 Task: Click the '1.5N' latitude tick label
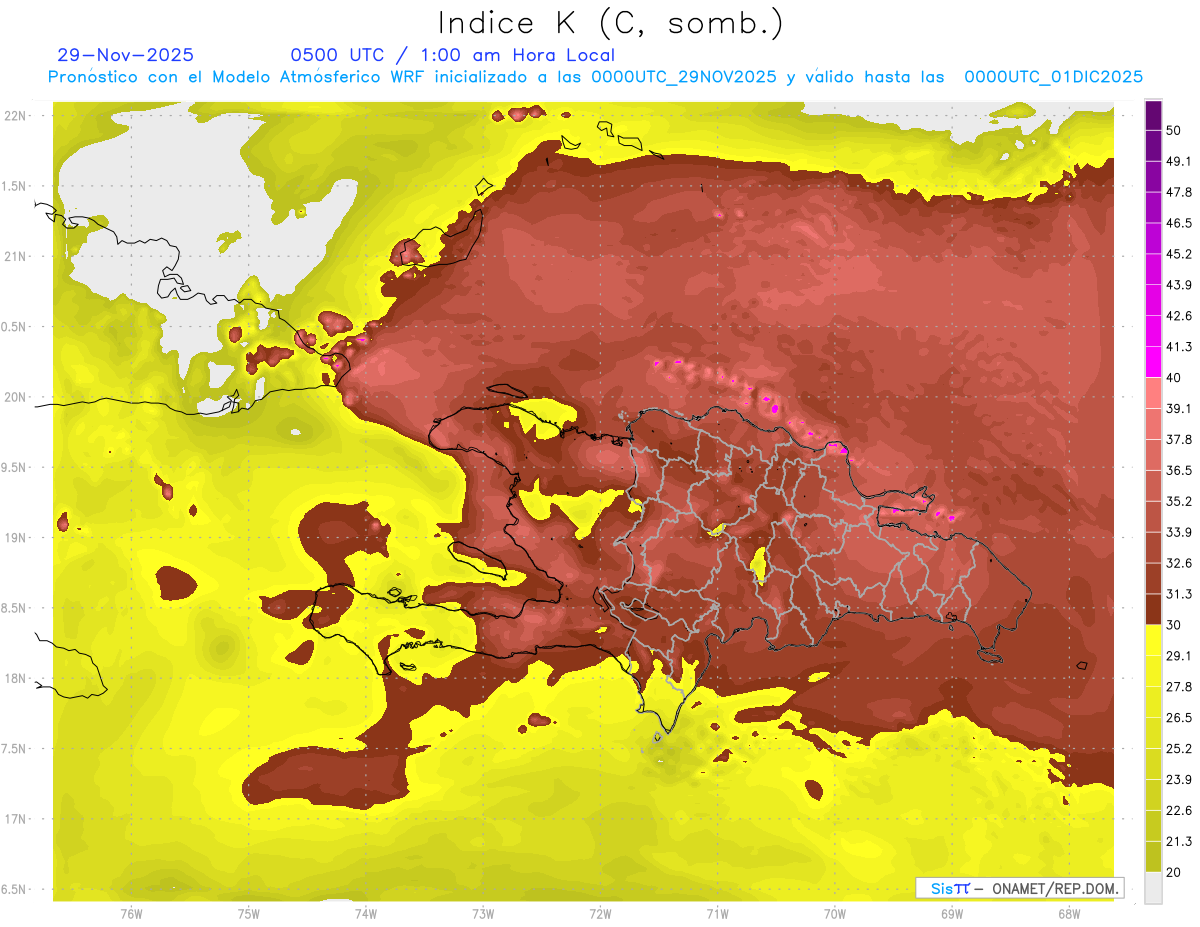15,186
